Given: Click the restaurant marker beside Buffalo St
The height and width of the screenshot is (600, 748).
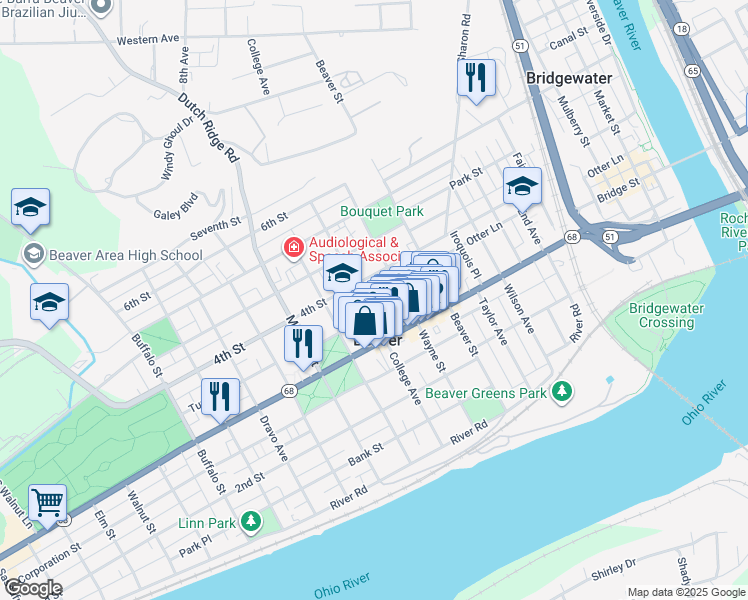Looking at the screenshot, I should click(x=220, y=398).
